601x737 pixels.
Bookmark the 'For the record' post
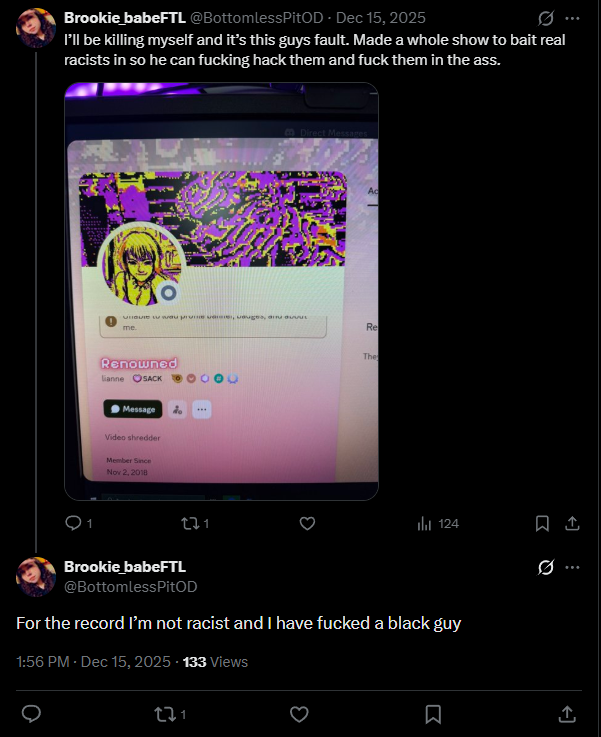(x=433, y=714)
